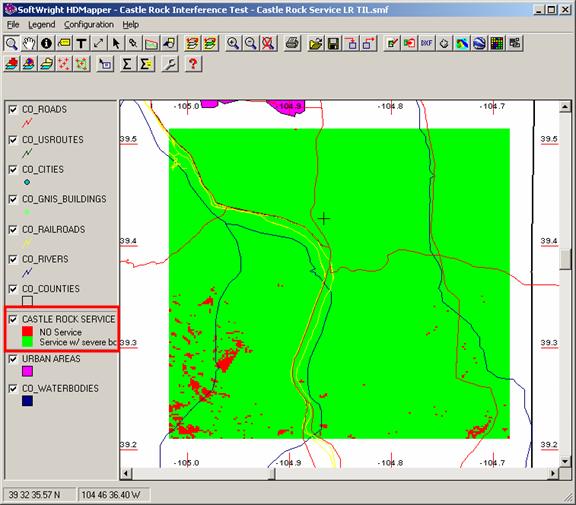Image resolution: width=576 pixels, height=505 pixels.
Task: Open the Configuration menu
Action: pos(89,25)
